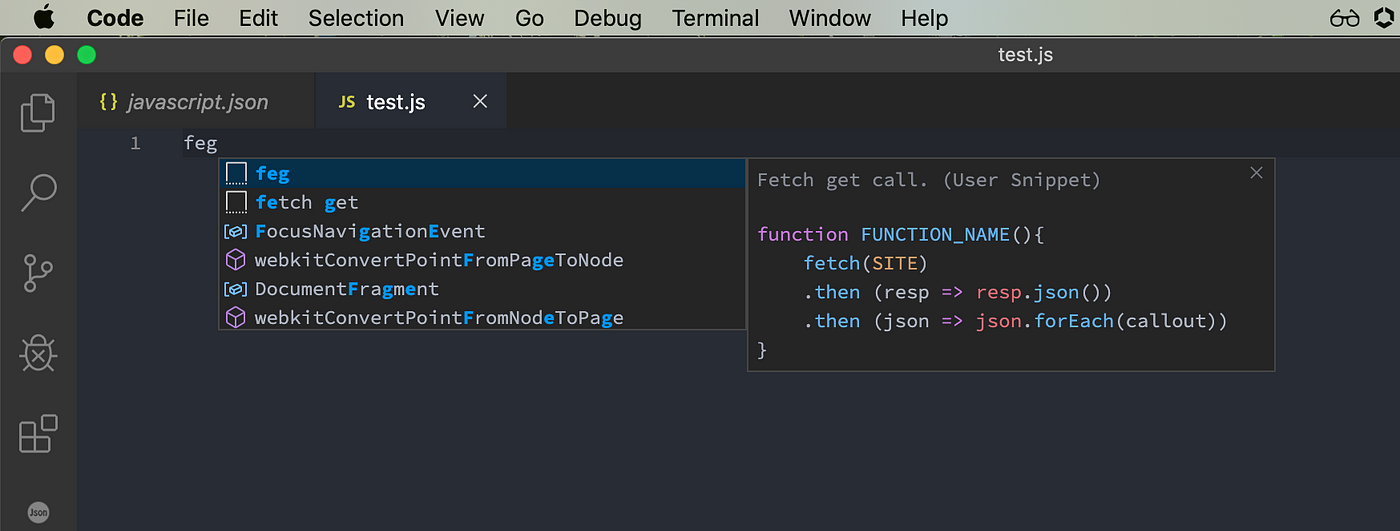The image size is (1400, 531).
Task: Close the snippet details popup
Action: [x=1257, y=173]
